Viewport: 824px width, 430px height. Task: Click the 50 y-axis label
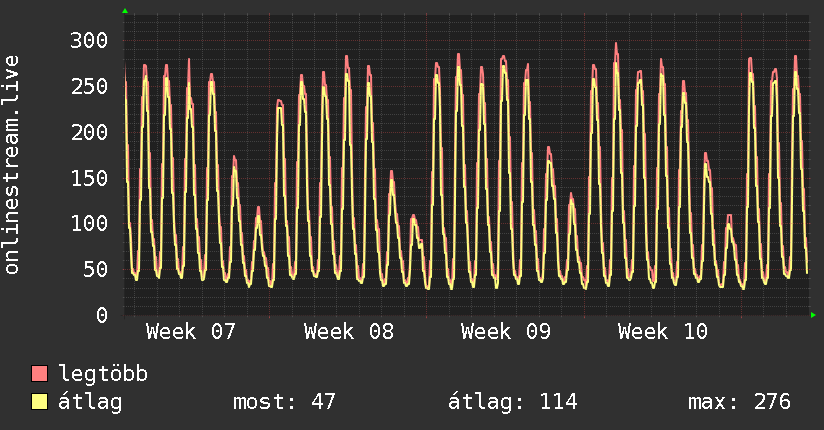(95, 269)
